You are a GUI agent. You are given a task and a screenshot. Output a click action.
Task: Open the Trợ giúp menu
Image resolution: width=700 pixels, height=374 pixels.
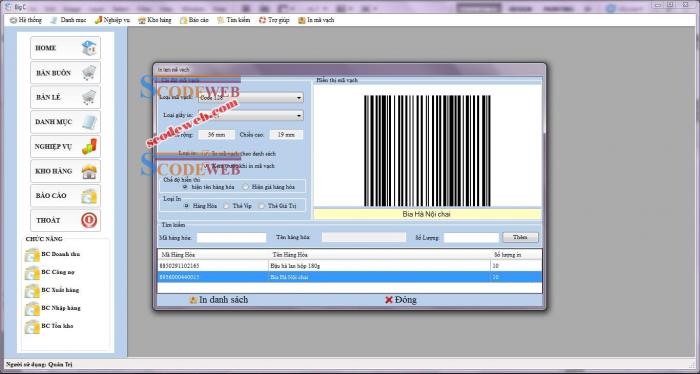[274, 20]
